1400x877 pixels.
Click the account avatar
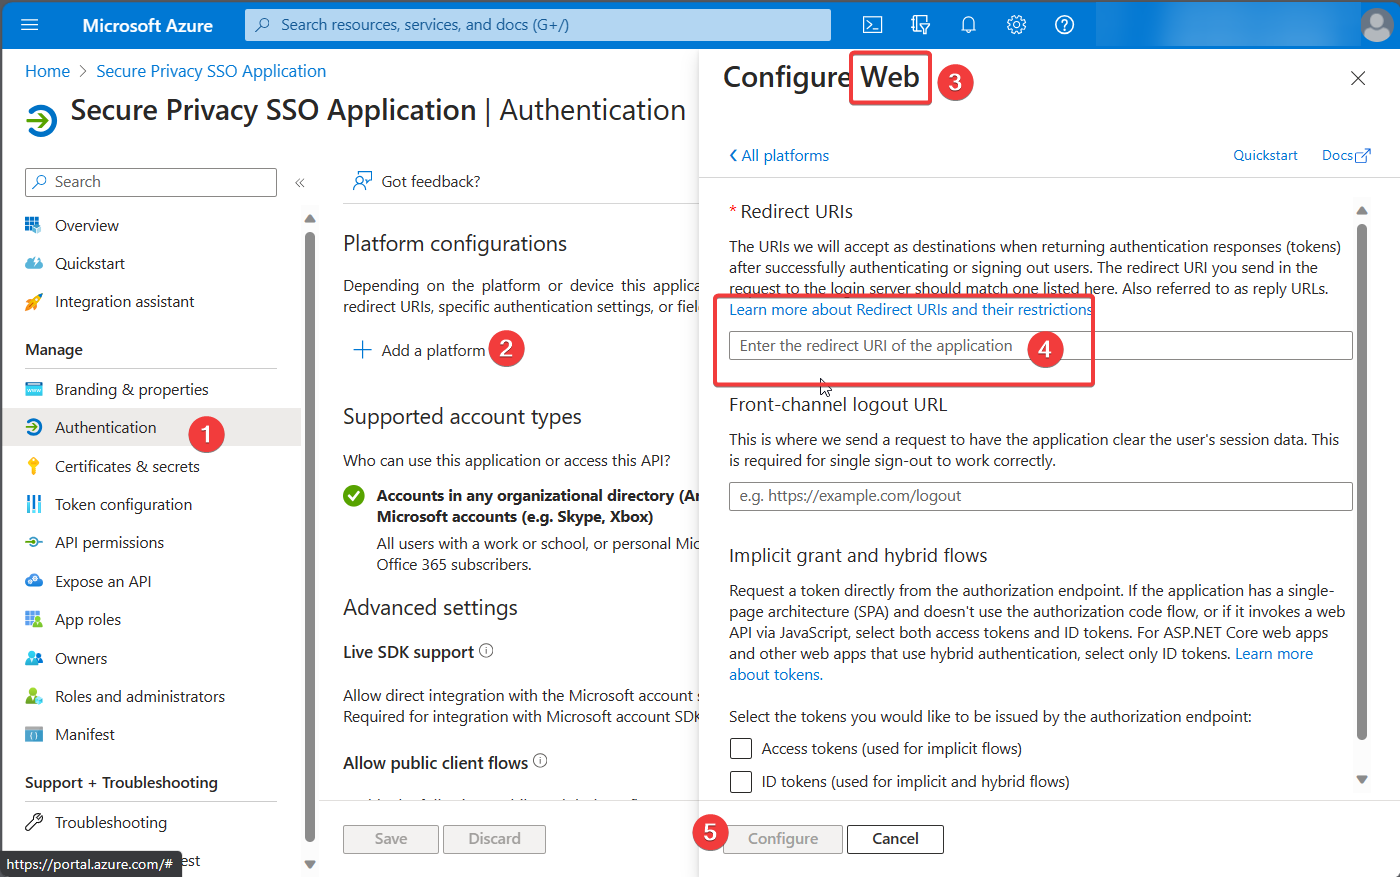(x=1377, y=24)
